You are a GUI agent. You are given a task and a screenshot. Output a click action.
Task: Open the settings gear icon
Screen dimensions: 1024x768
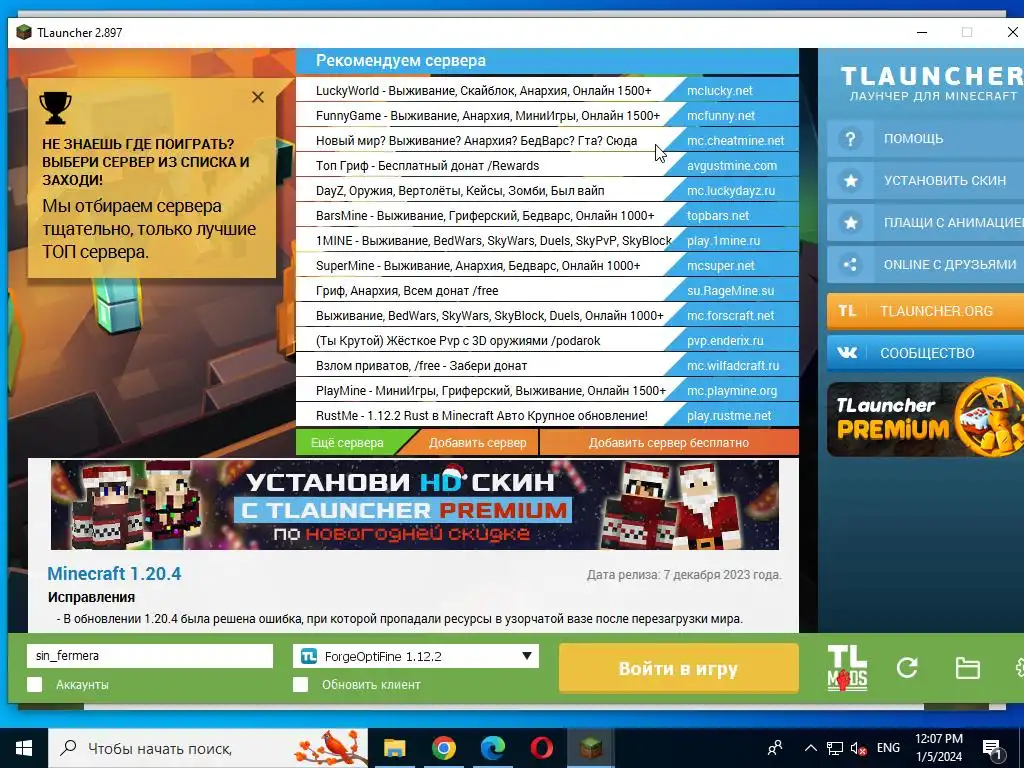1019,668
